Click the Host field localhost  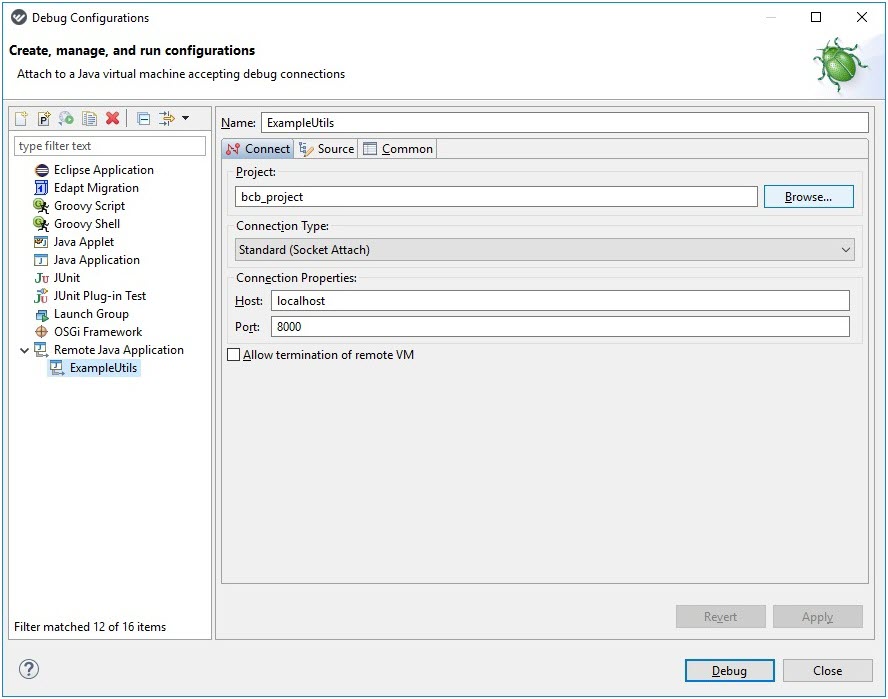point(560,301)
